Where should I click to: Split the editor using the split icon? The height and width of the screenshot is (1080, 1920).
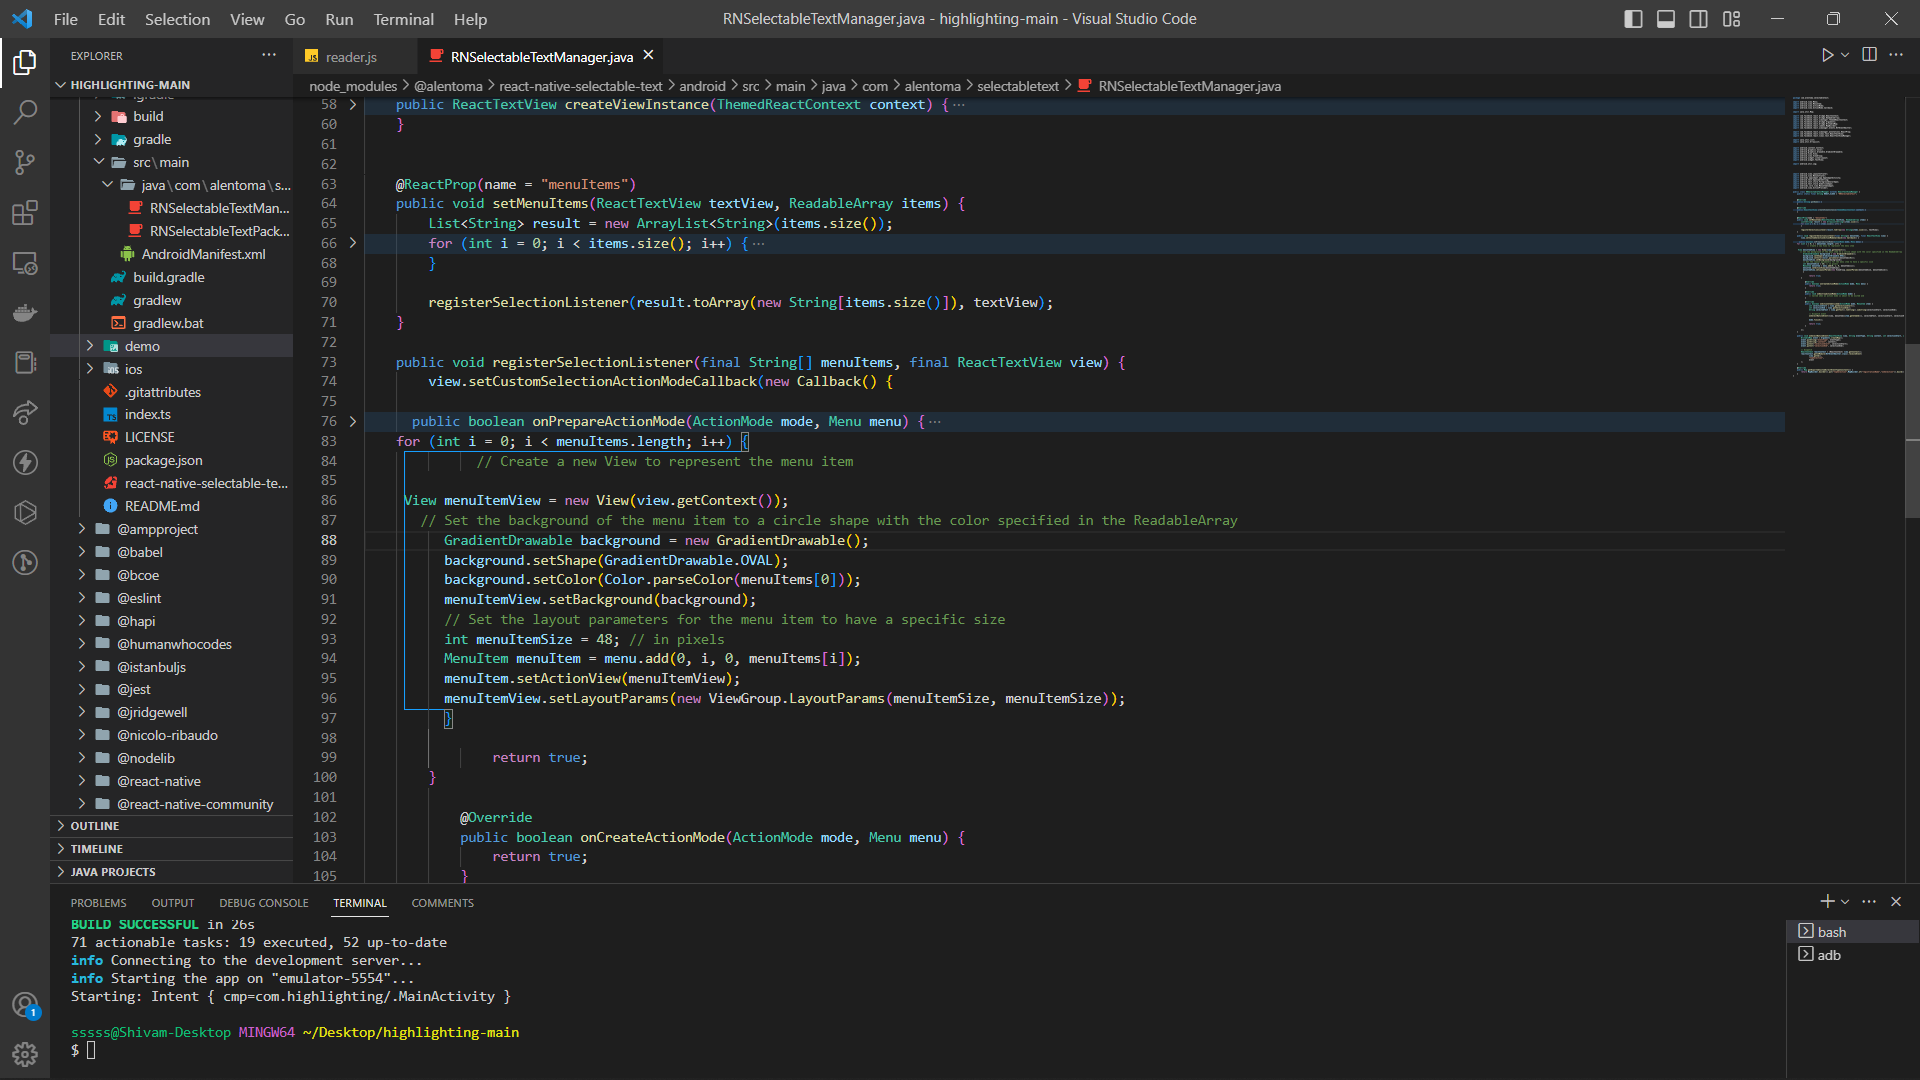point(1869,55)
